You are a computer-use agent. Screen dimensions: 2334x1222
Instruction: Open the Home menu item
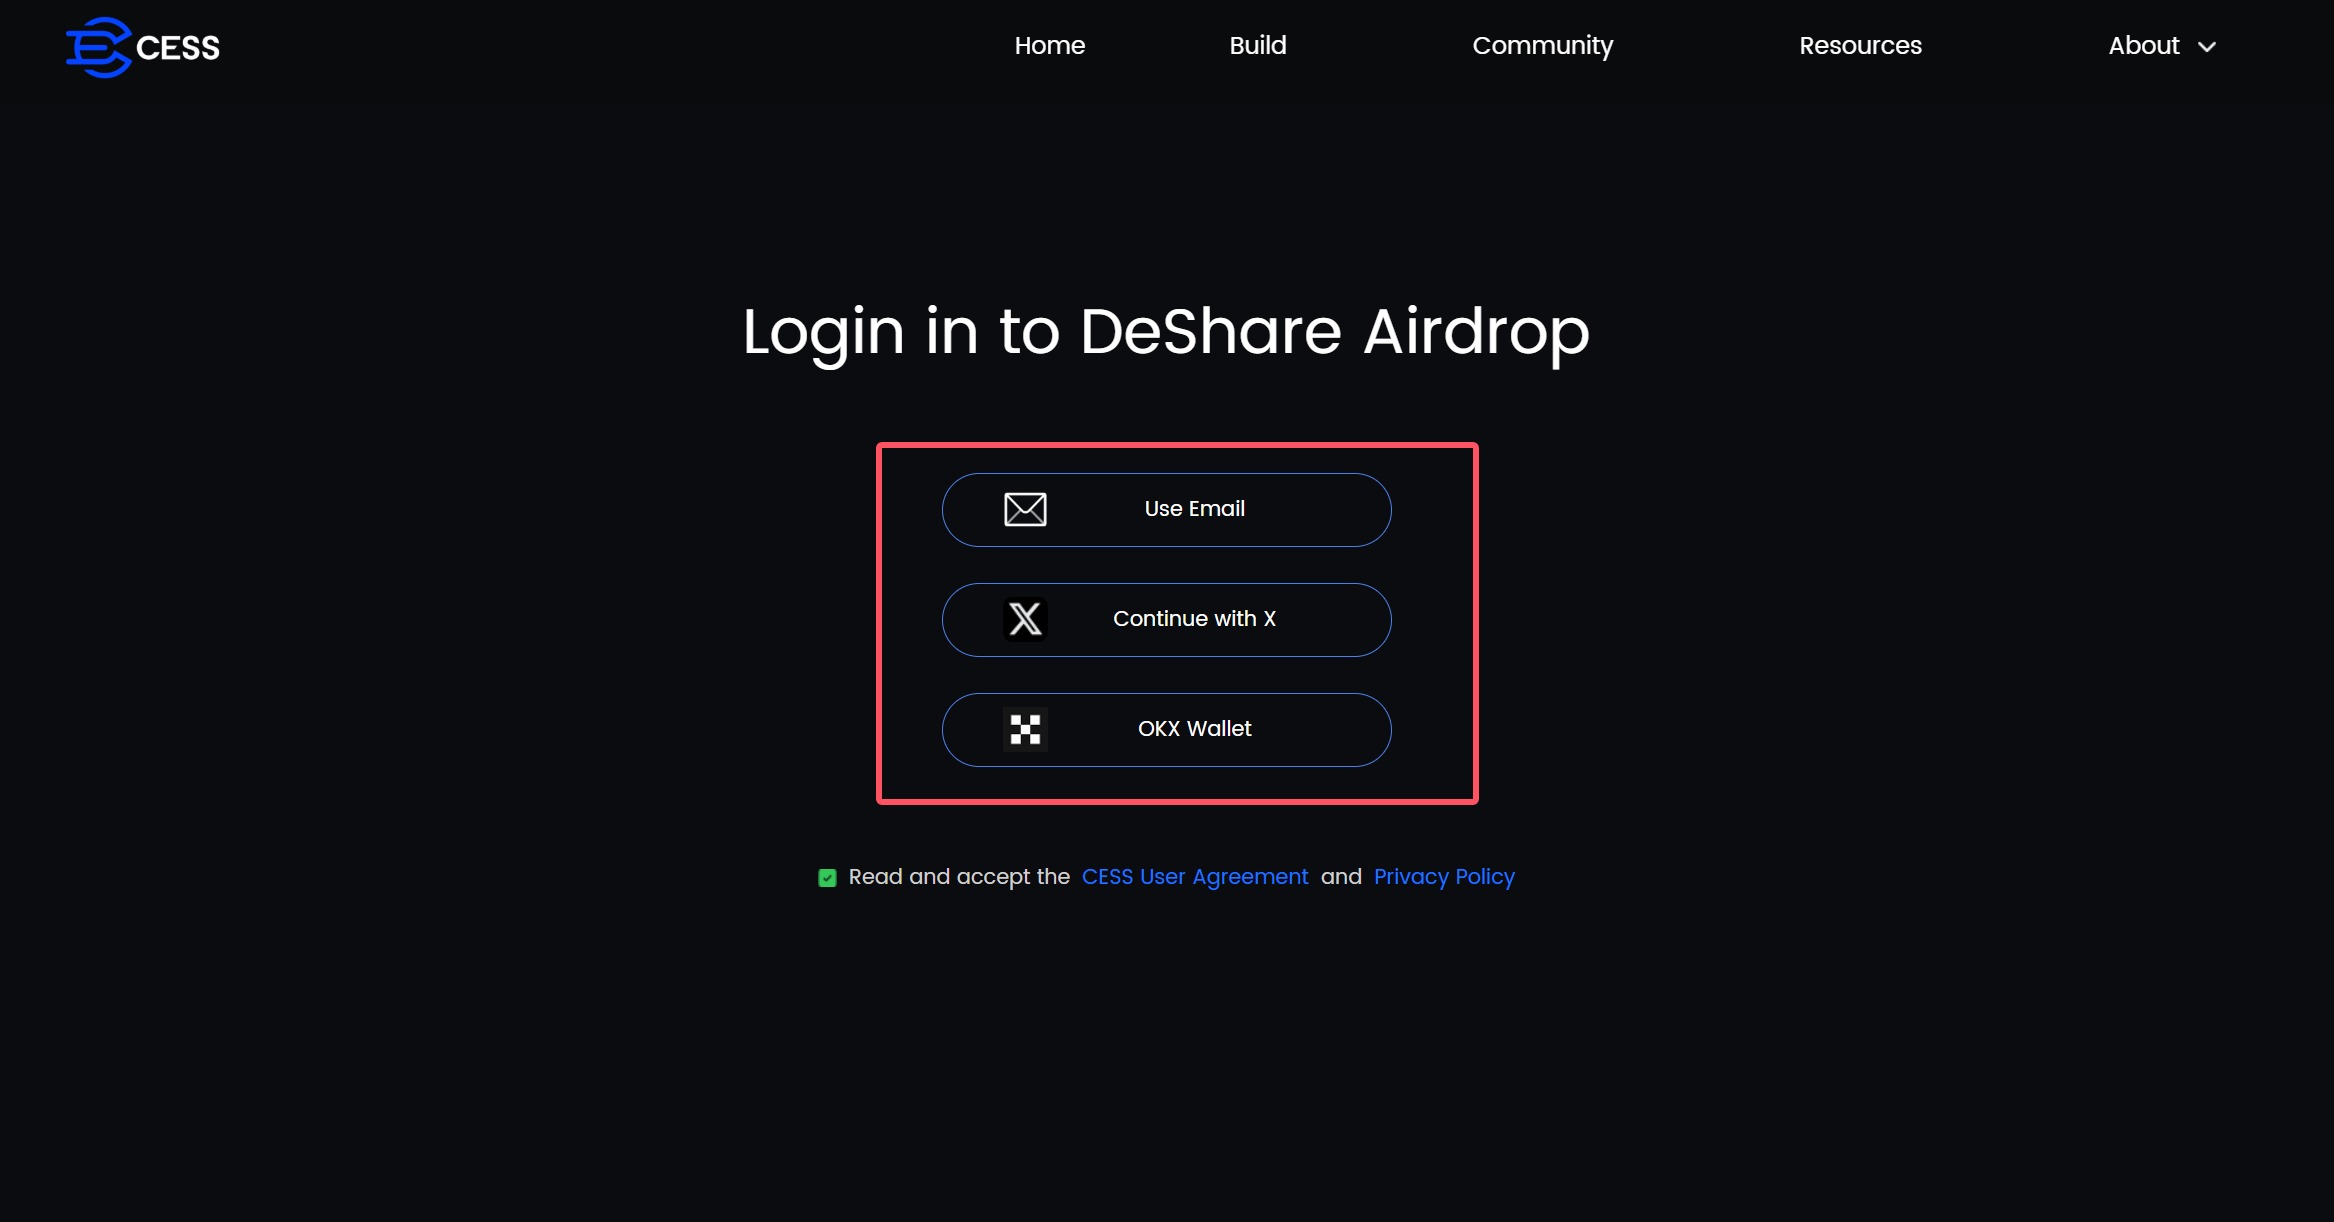[x=1049, y=46]
